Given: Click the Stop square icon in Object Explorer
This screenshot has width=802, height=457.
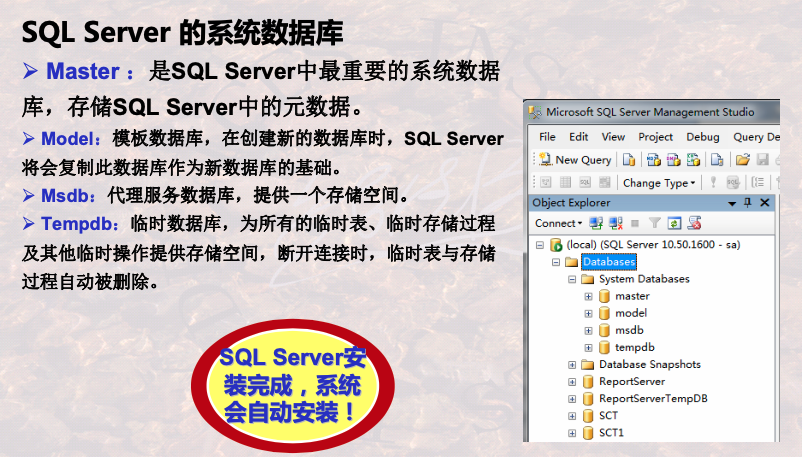Looking at the screenshot, I should (635, 223).
